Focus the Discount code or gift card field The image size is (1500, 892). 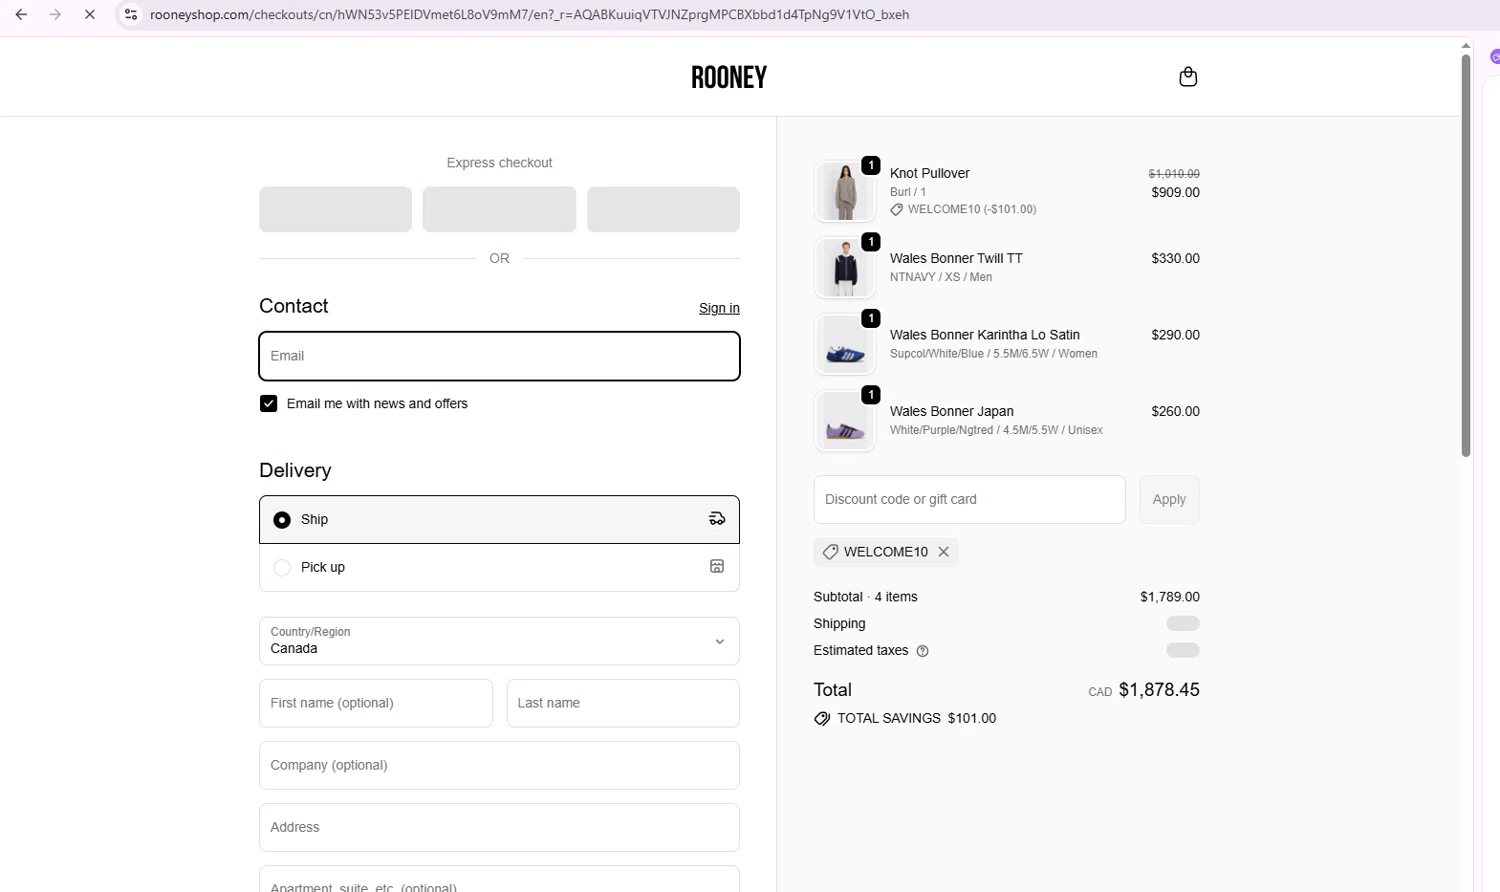click(969, 499)
